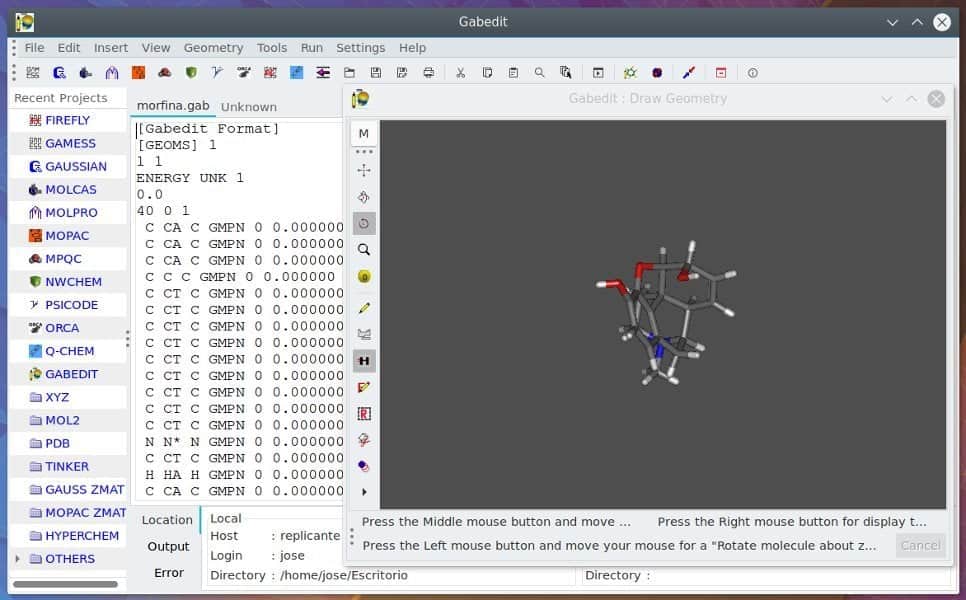The image size is (966, 600).
Task: Click the save as toolbar icon
Action: [402, 73]
